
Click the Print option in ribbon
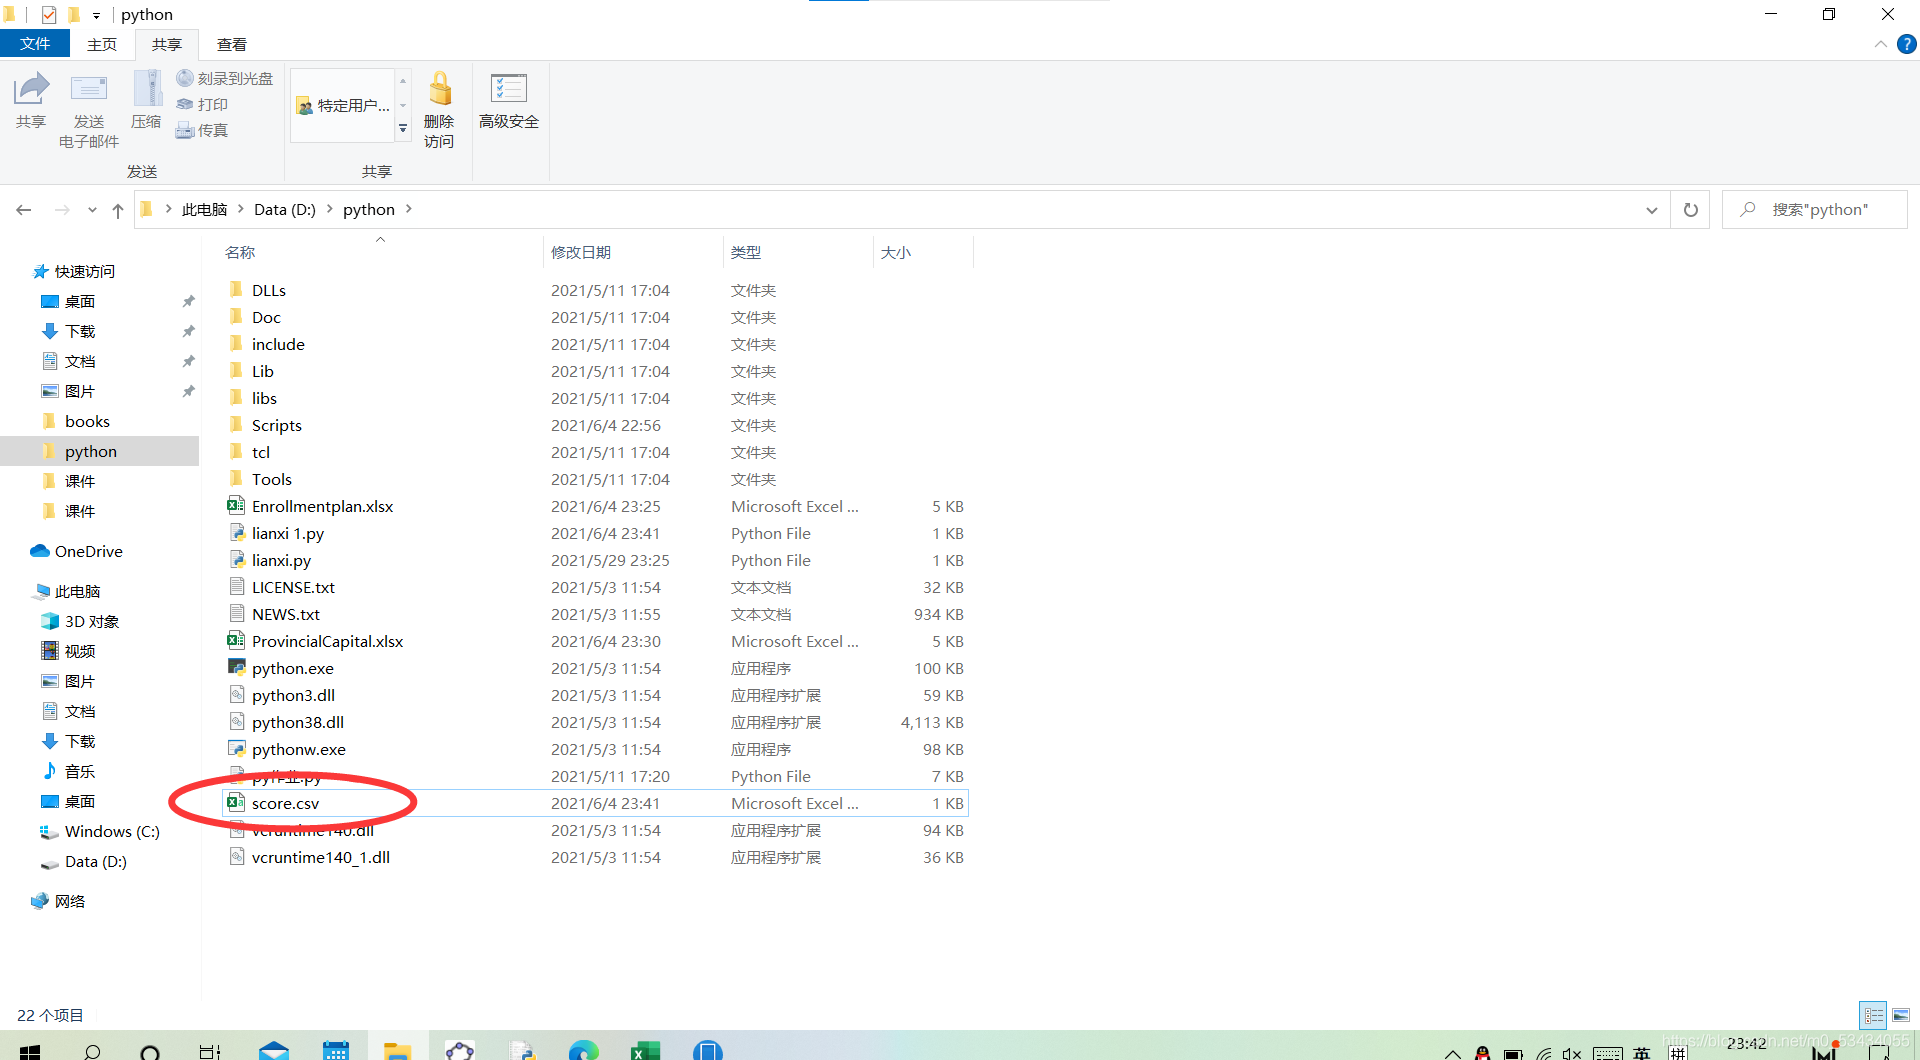(x=203, y=104)
